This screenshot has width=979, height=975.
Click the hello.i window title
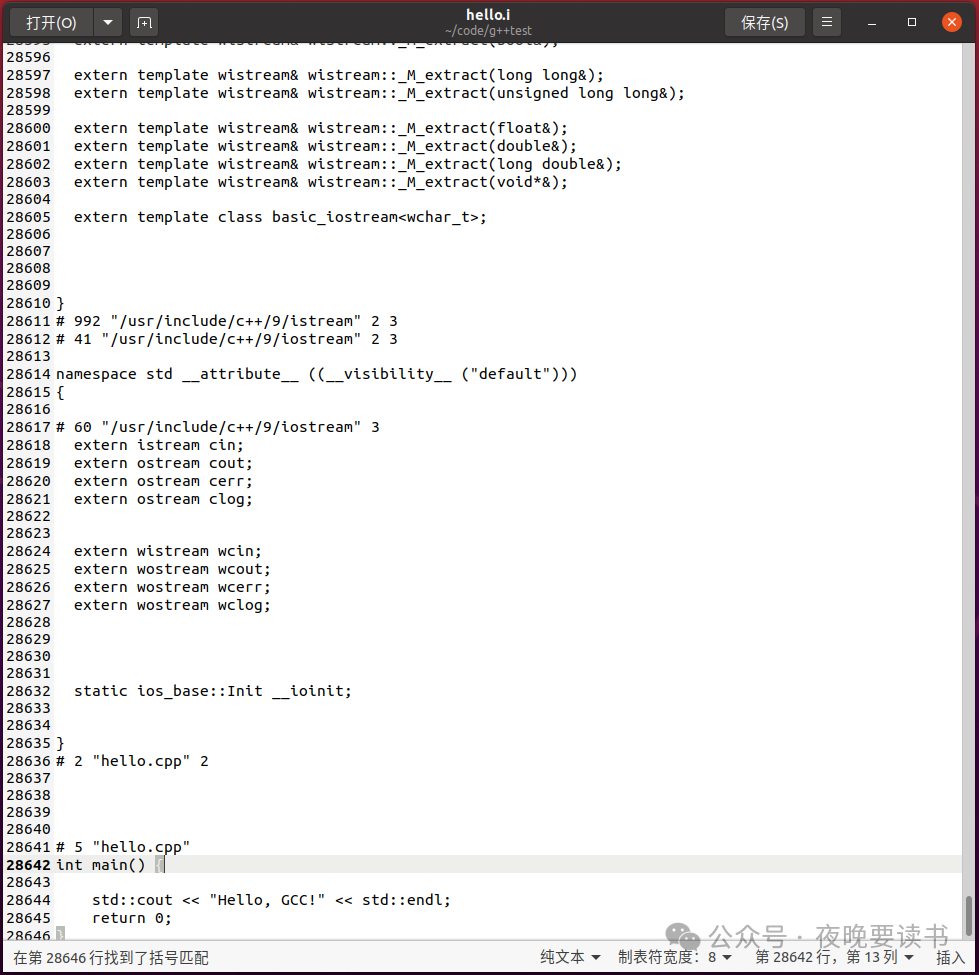click(x=488, y=15)
